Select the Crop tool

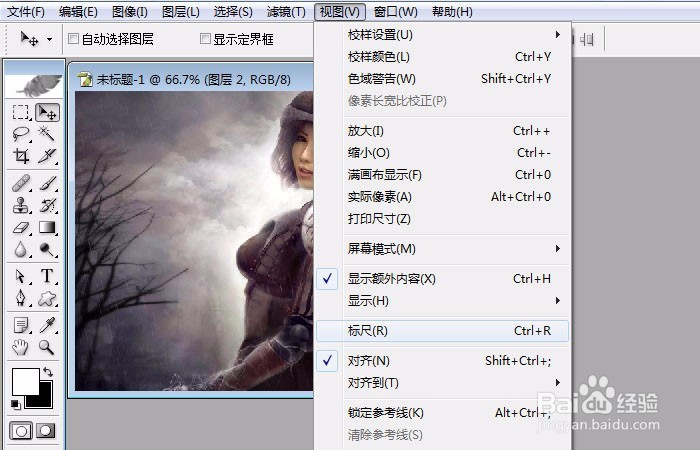tap(21, 156)
